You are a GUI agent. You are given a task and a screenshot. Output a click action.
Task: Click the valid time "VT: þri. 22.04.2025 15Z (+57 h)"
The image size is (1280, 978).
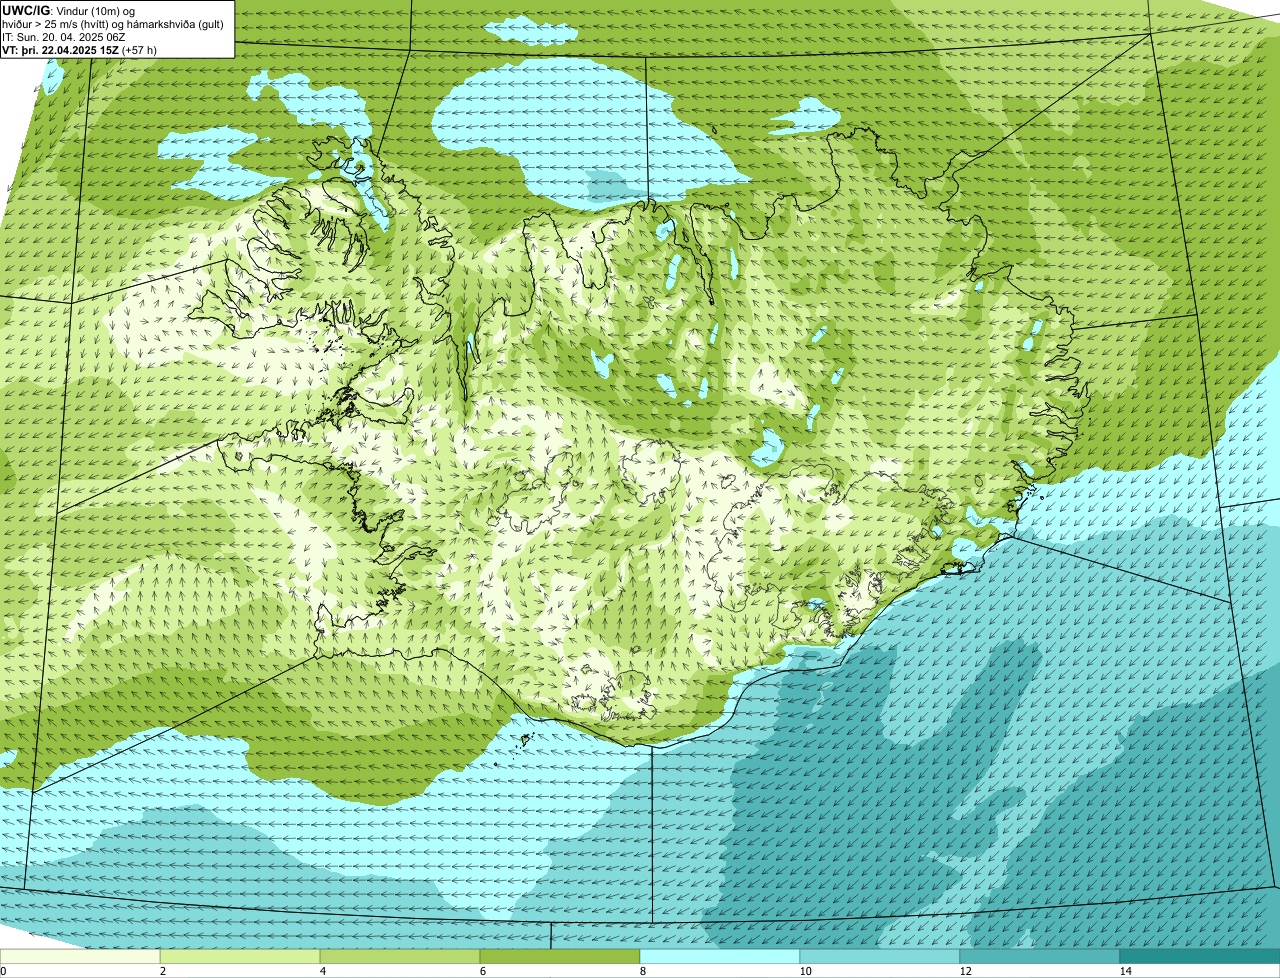[79, 49]
